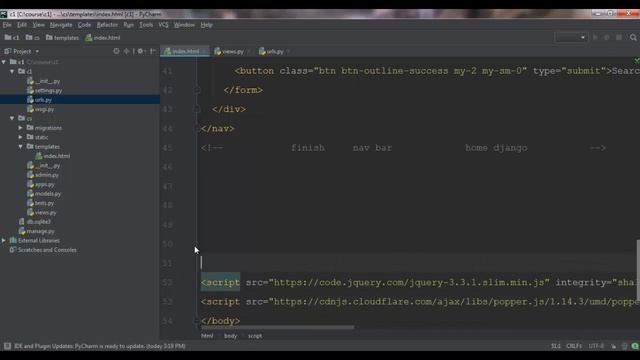
Task: Open the Window menu
Action: click(184, 25)
